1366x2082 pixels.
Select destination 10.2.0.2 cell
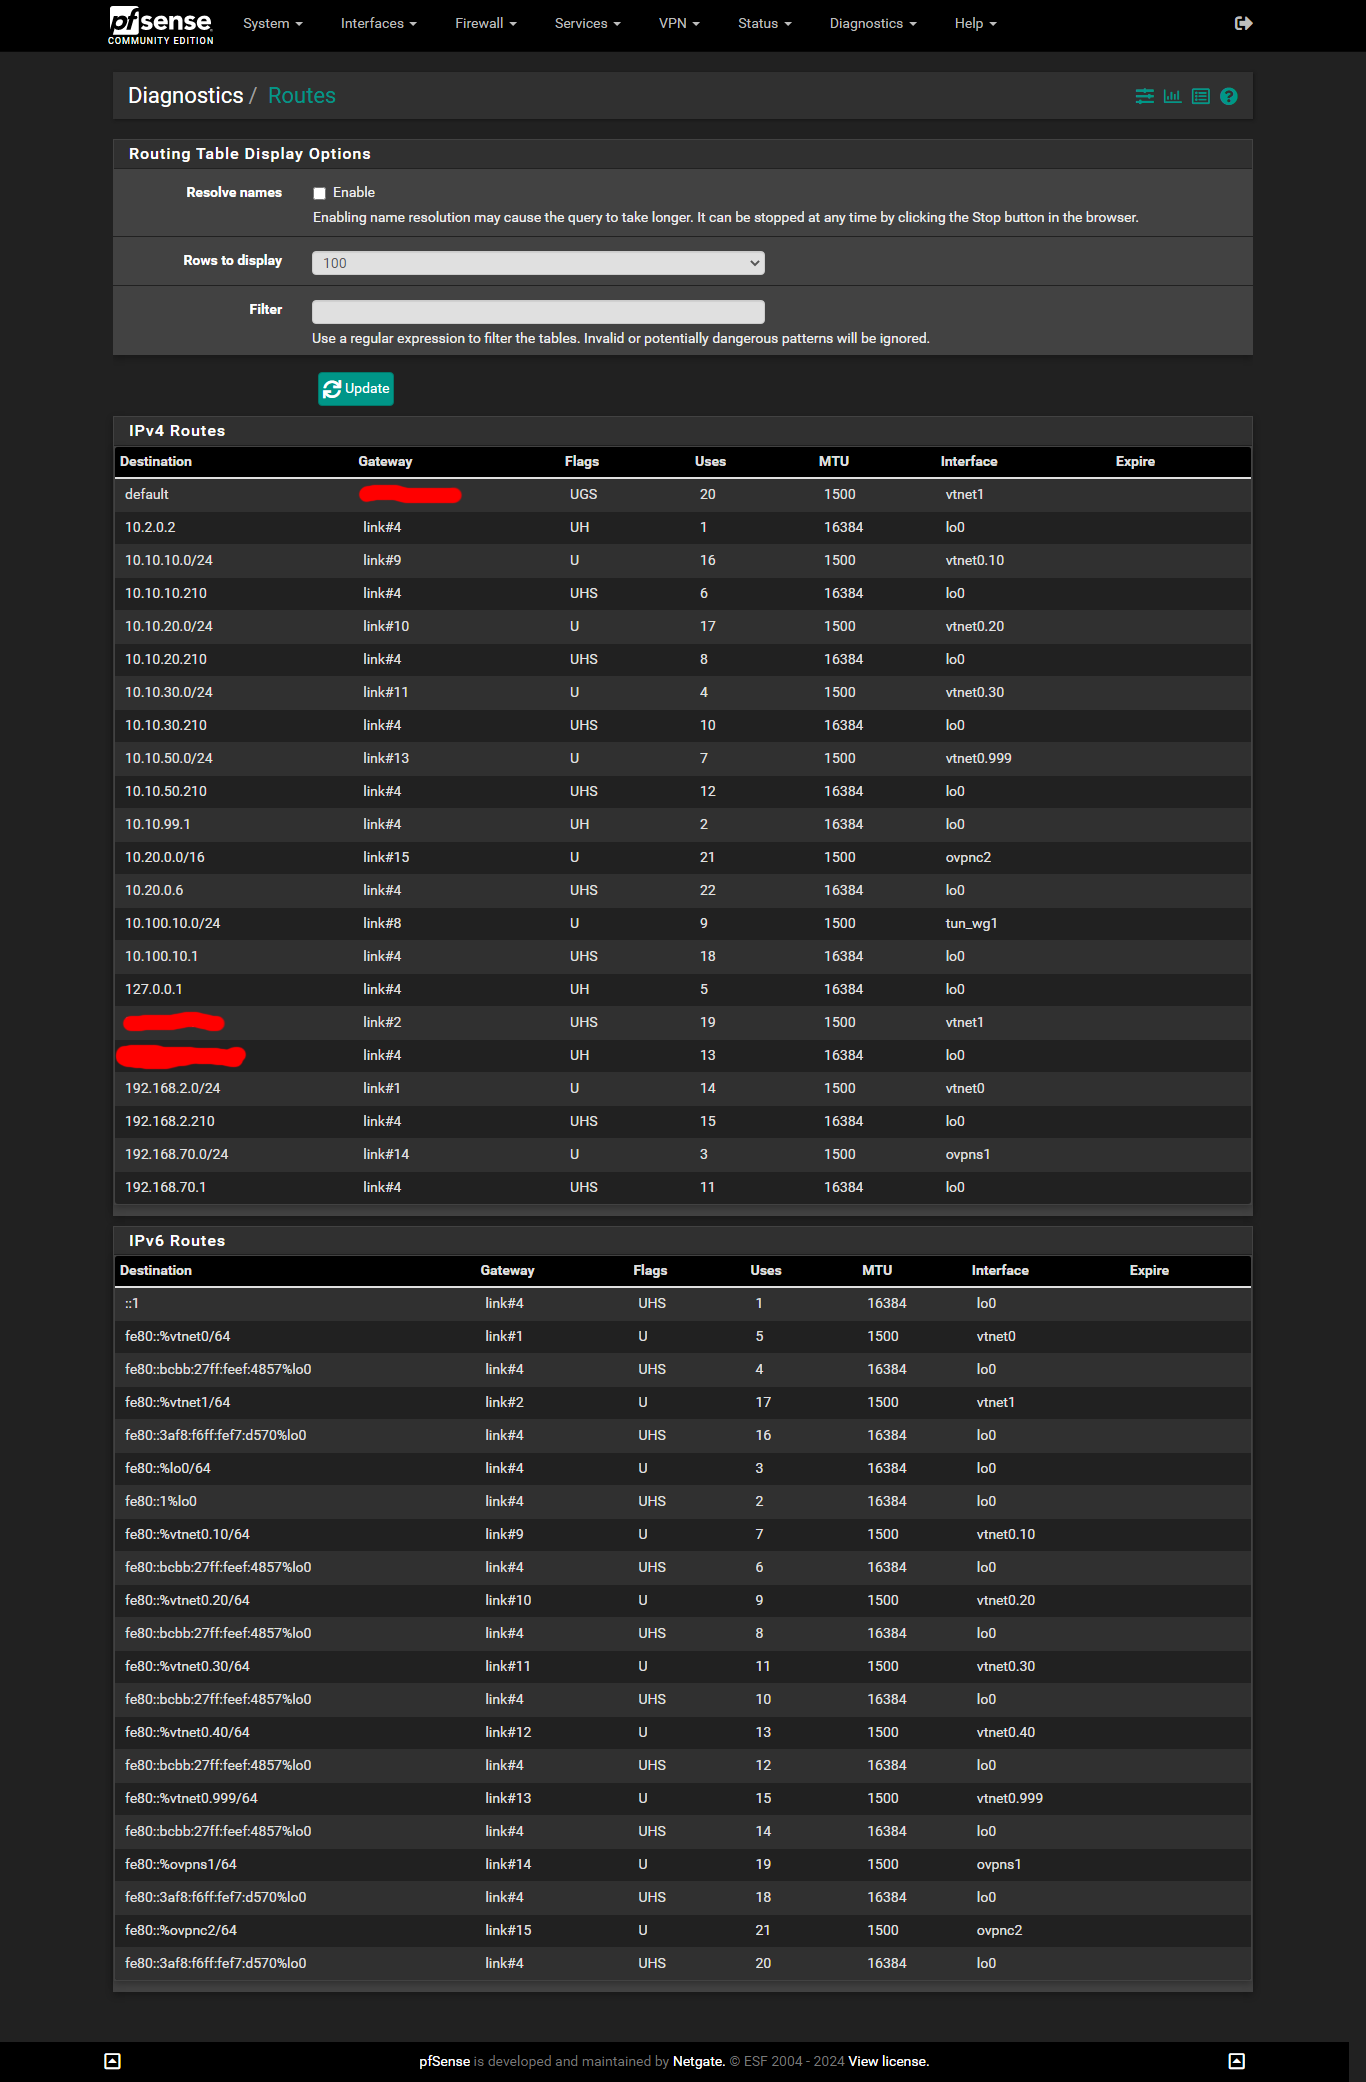150,527
